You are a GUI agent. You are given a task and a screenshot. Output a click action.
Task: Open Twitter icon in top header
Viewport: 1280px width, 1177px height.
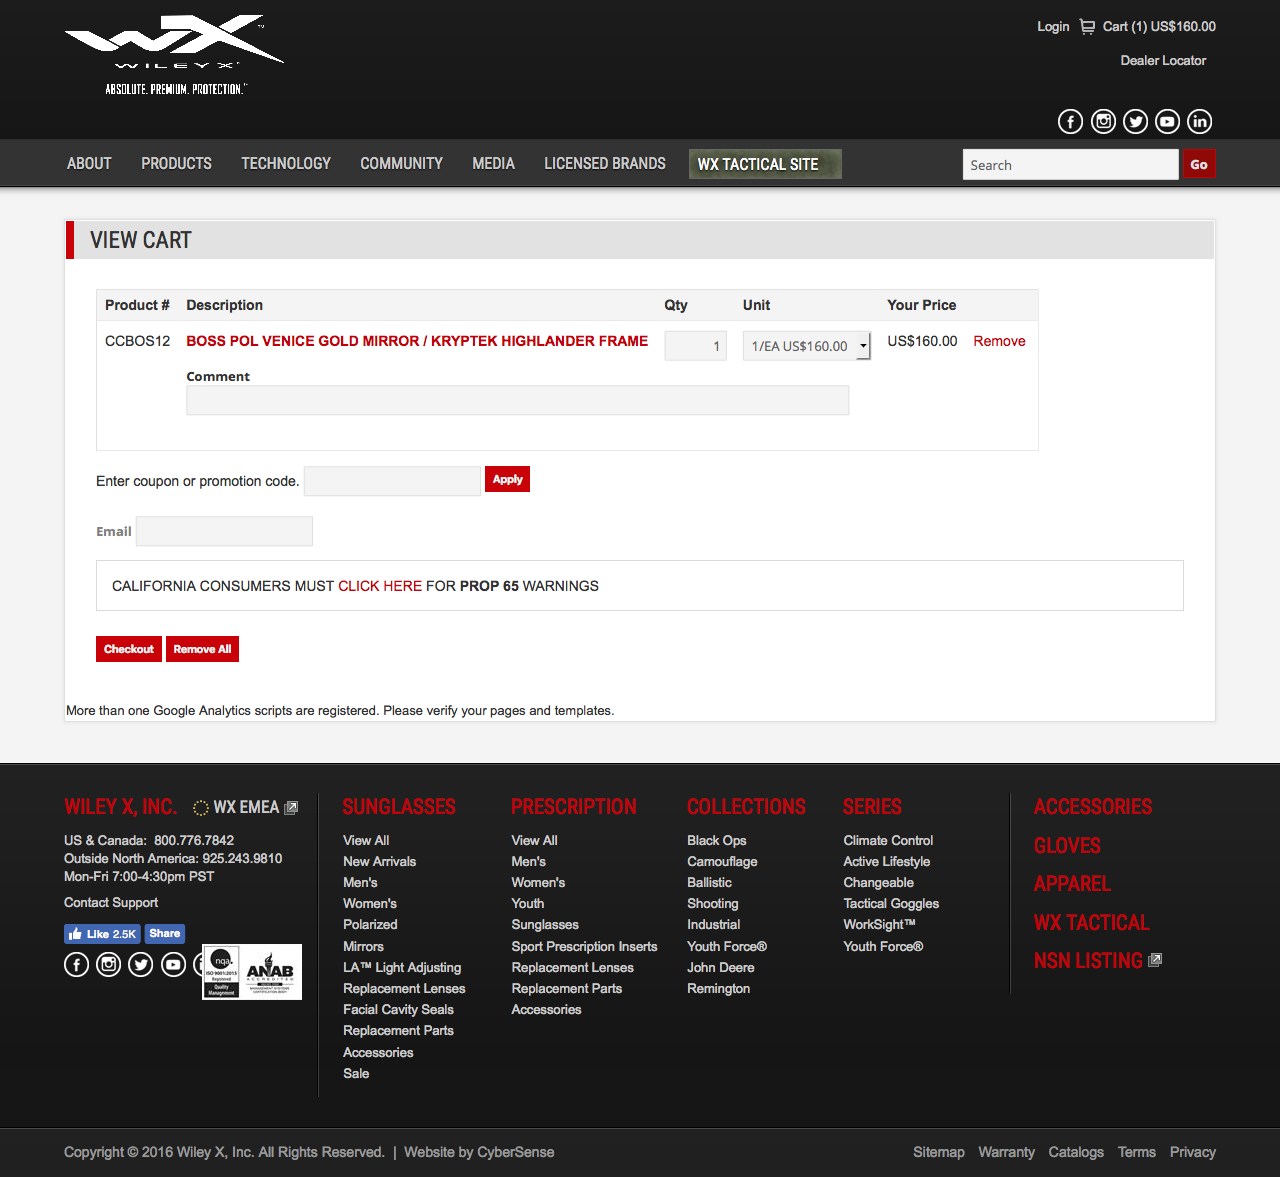coord(1135,122)
